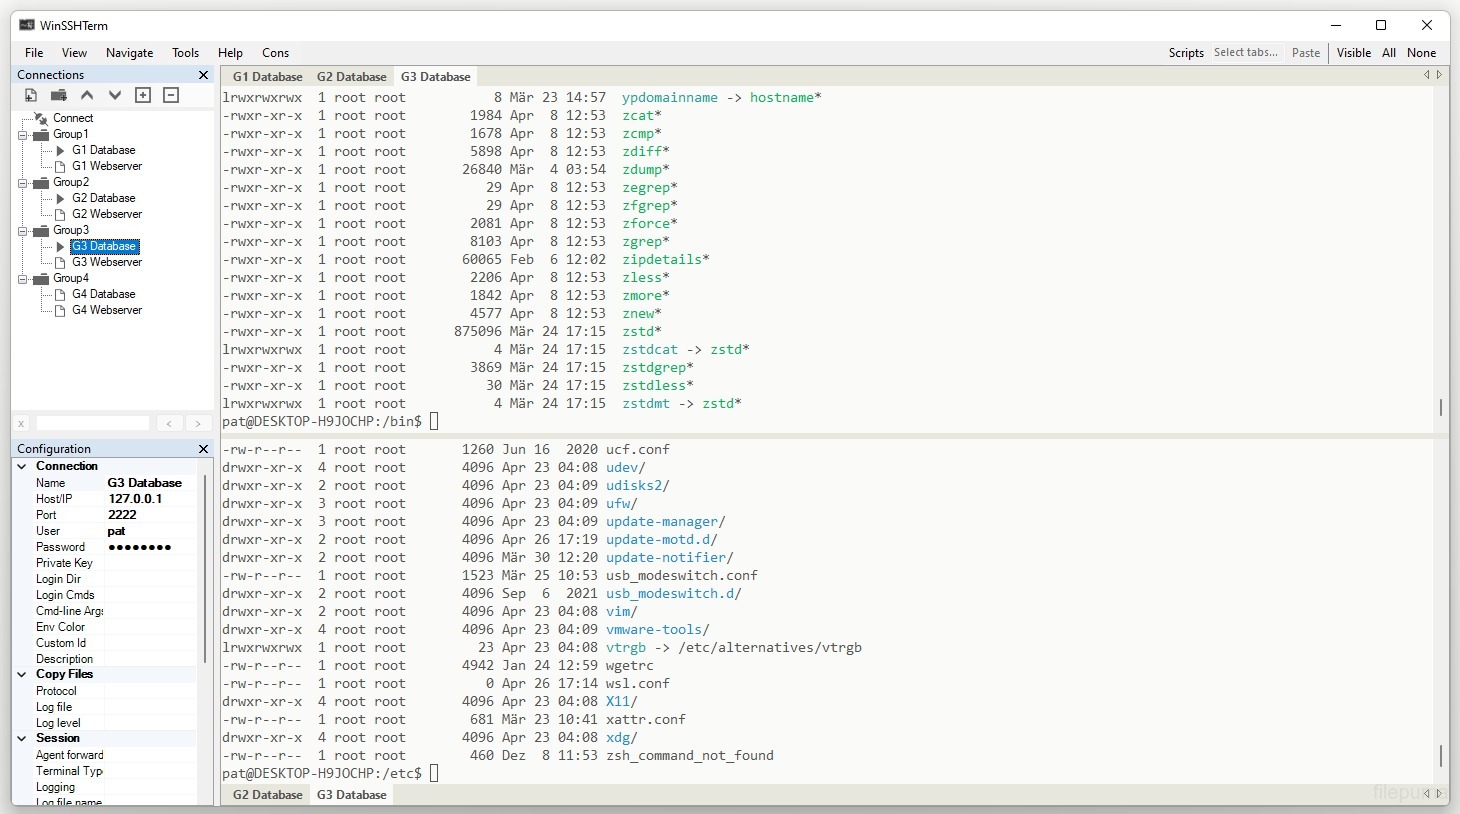This screenshot has height=814, width=1460.
Task: Click the add new connection icon
Action: [31, 95]
